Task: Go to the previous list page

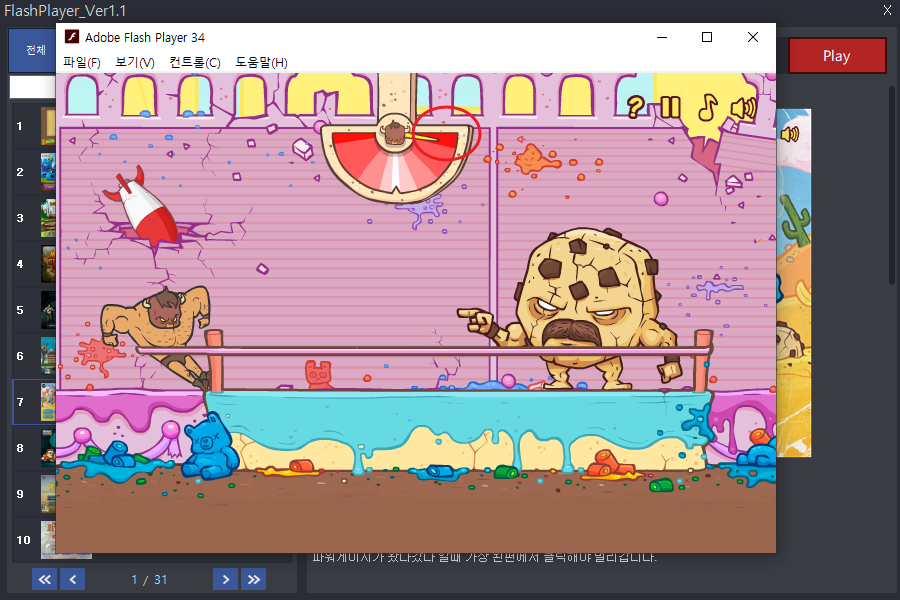Action: click(72, 579)
